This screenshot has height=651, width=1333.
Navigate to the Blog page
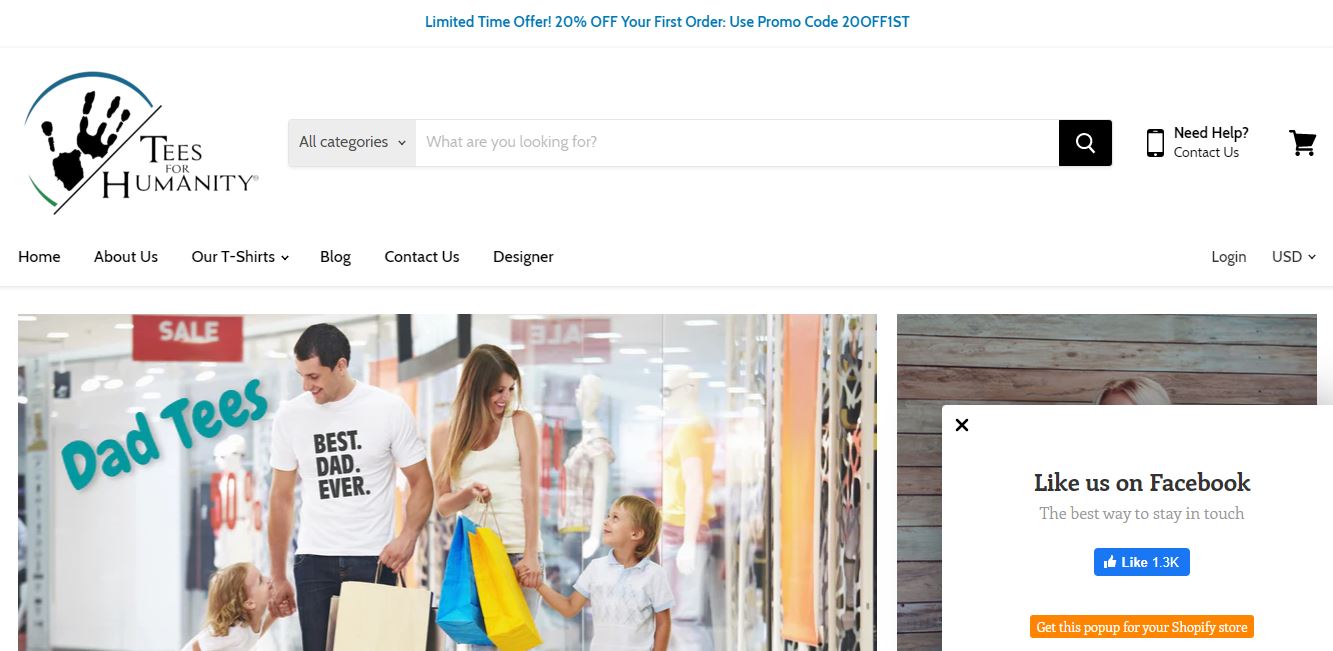tap(335, 257)
